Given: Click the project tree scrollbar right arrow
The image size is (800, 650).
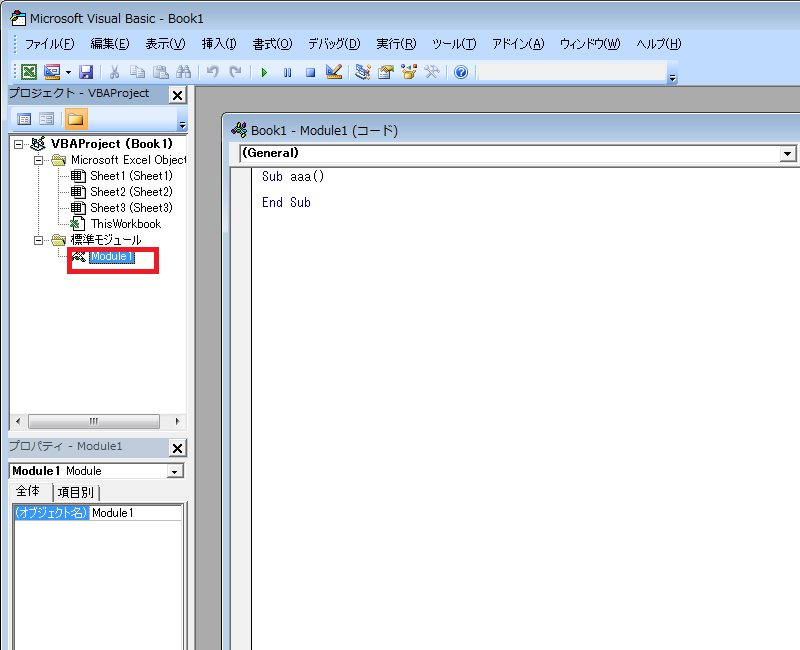Looking at the screenshot, I should tap(177, 421).
